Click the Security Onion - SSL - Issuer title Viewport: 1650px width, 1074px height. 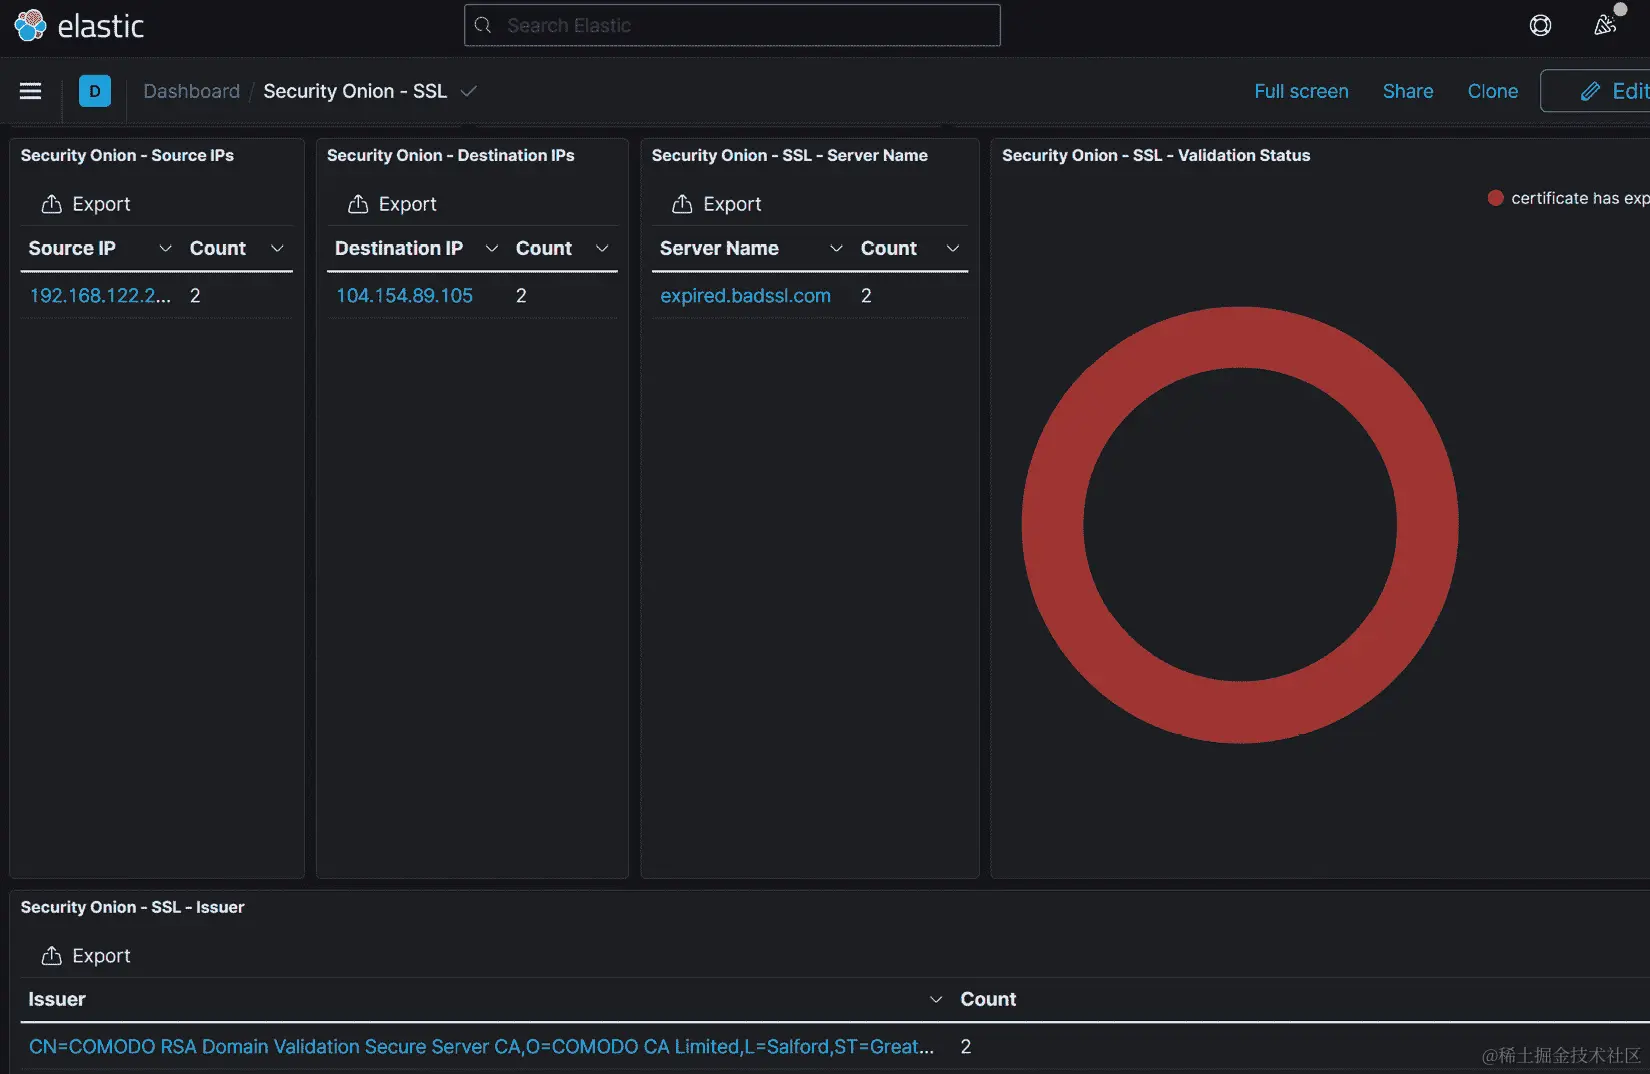133,907
